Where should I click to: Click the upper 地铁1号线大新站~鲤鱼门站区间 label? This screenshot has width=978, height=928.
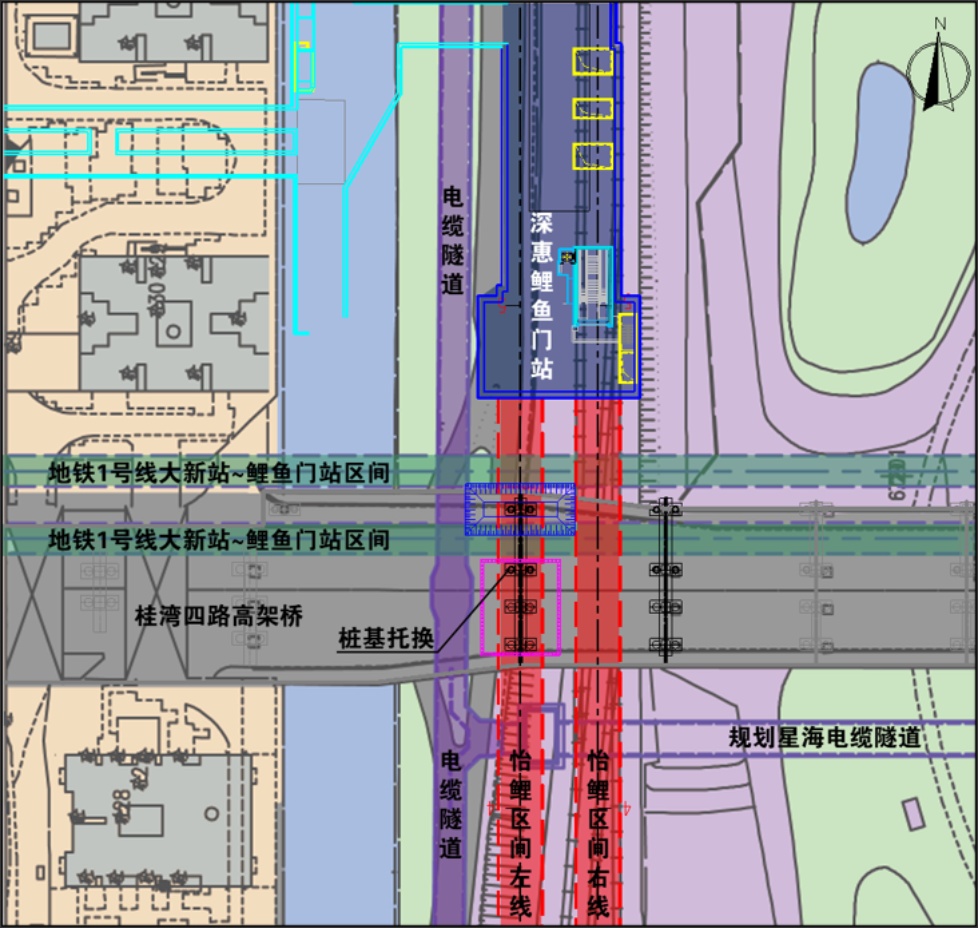[x=219, y=473]
